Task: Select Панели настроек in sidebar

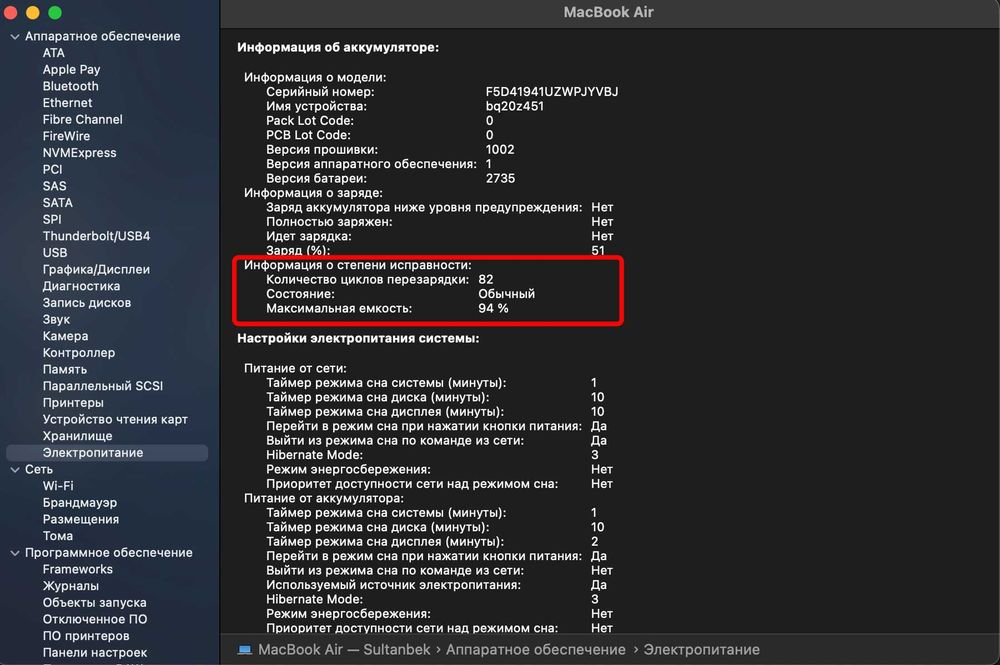Action: [x=94, y=653]
